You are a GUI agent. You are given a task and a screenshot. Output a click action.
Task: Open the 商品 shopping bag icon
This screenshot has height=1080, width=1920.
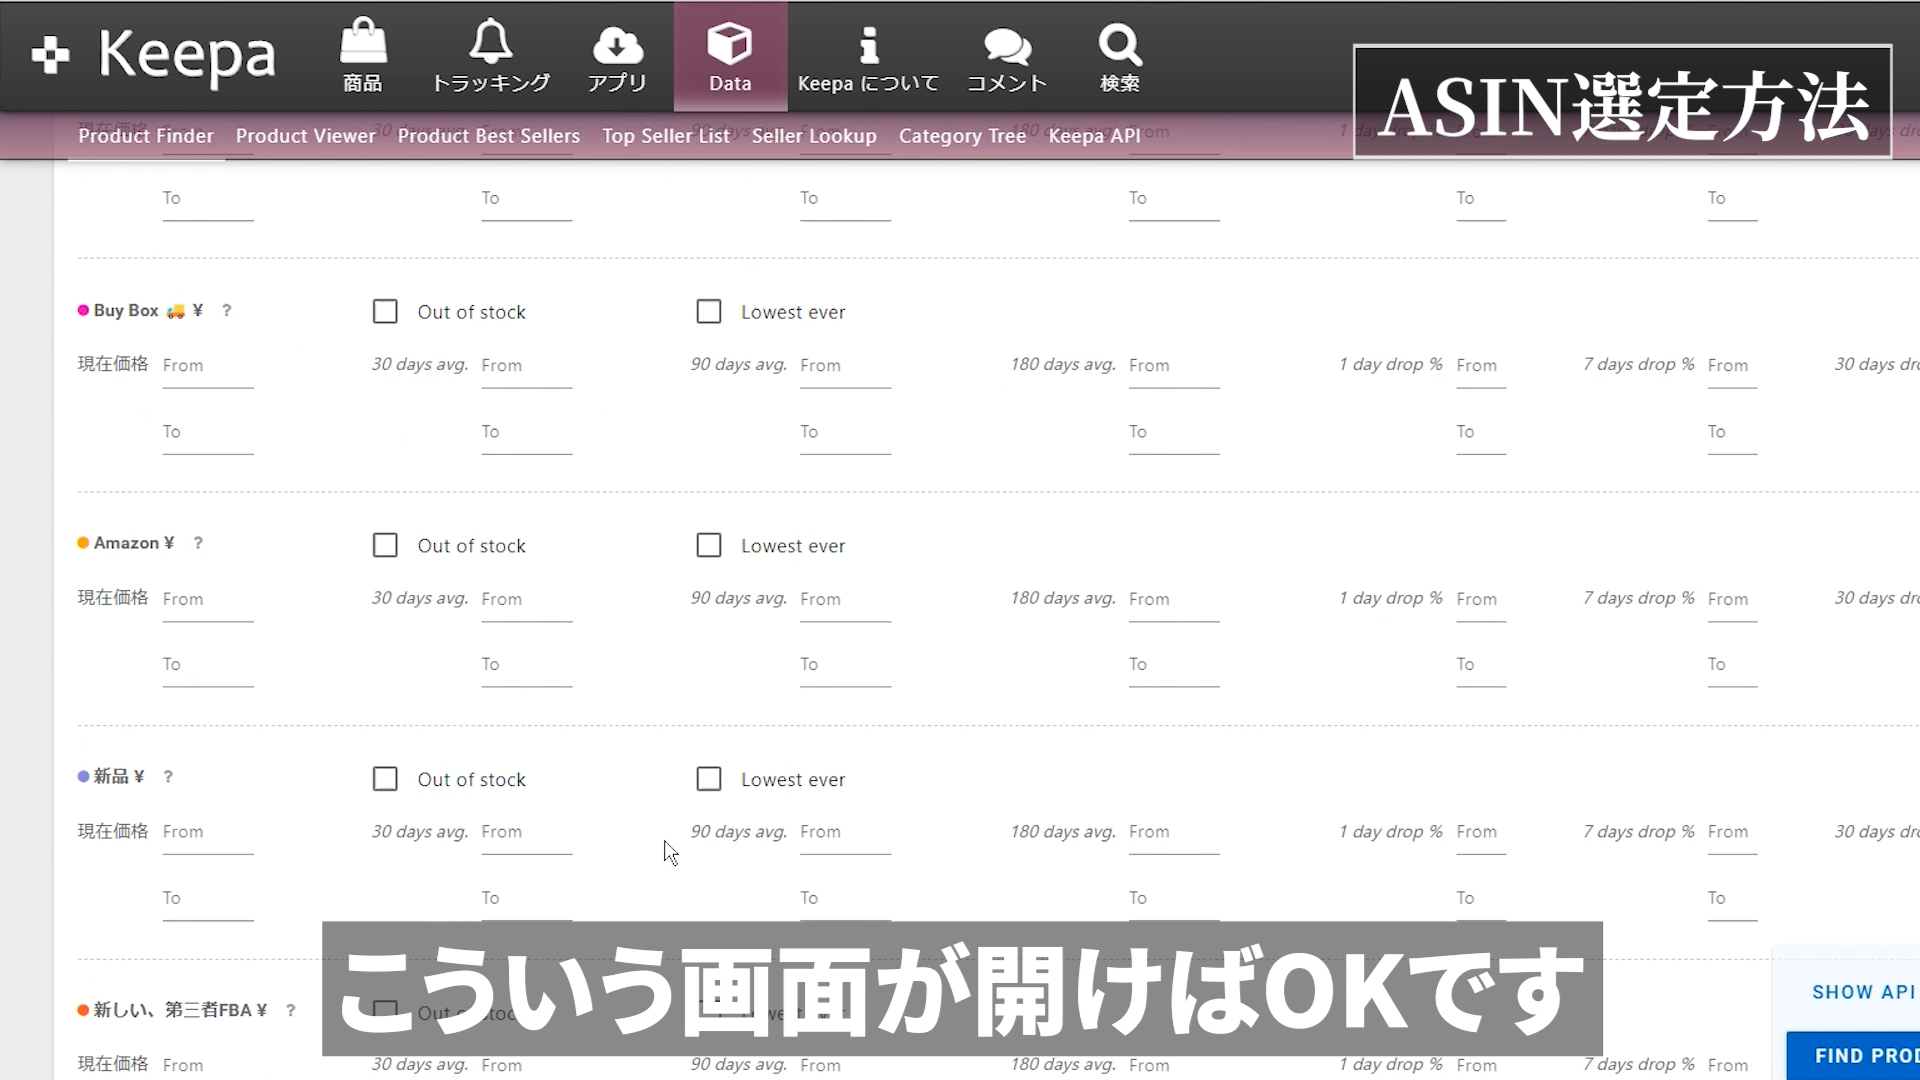[362, 45]
